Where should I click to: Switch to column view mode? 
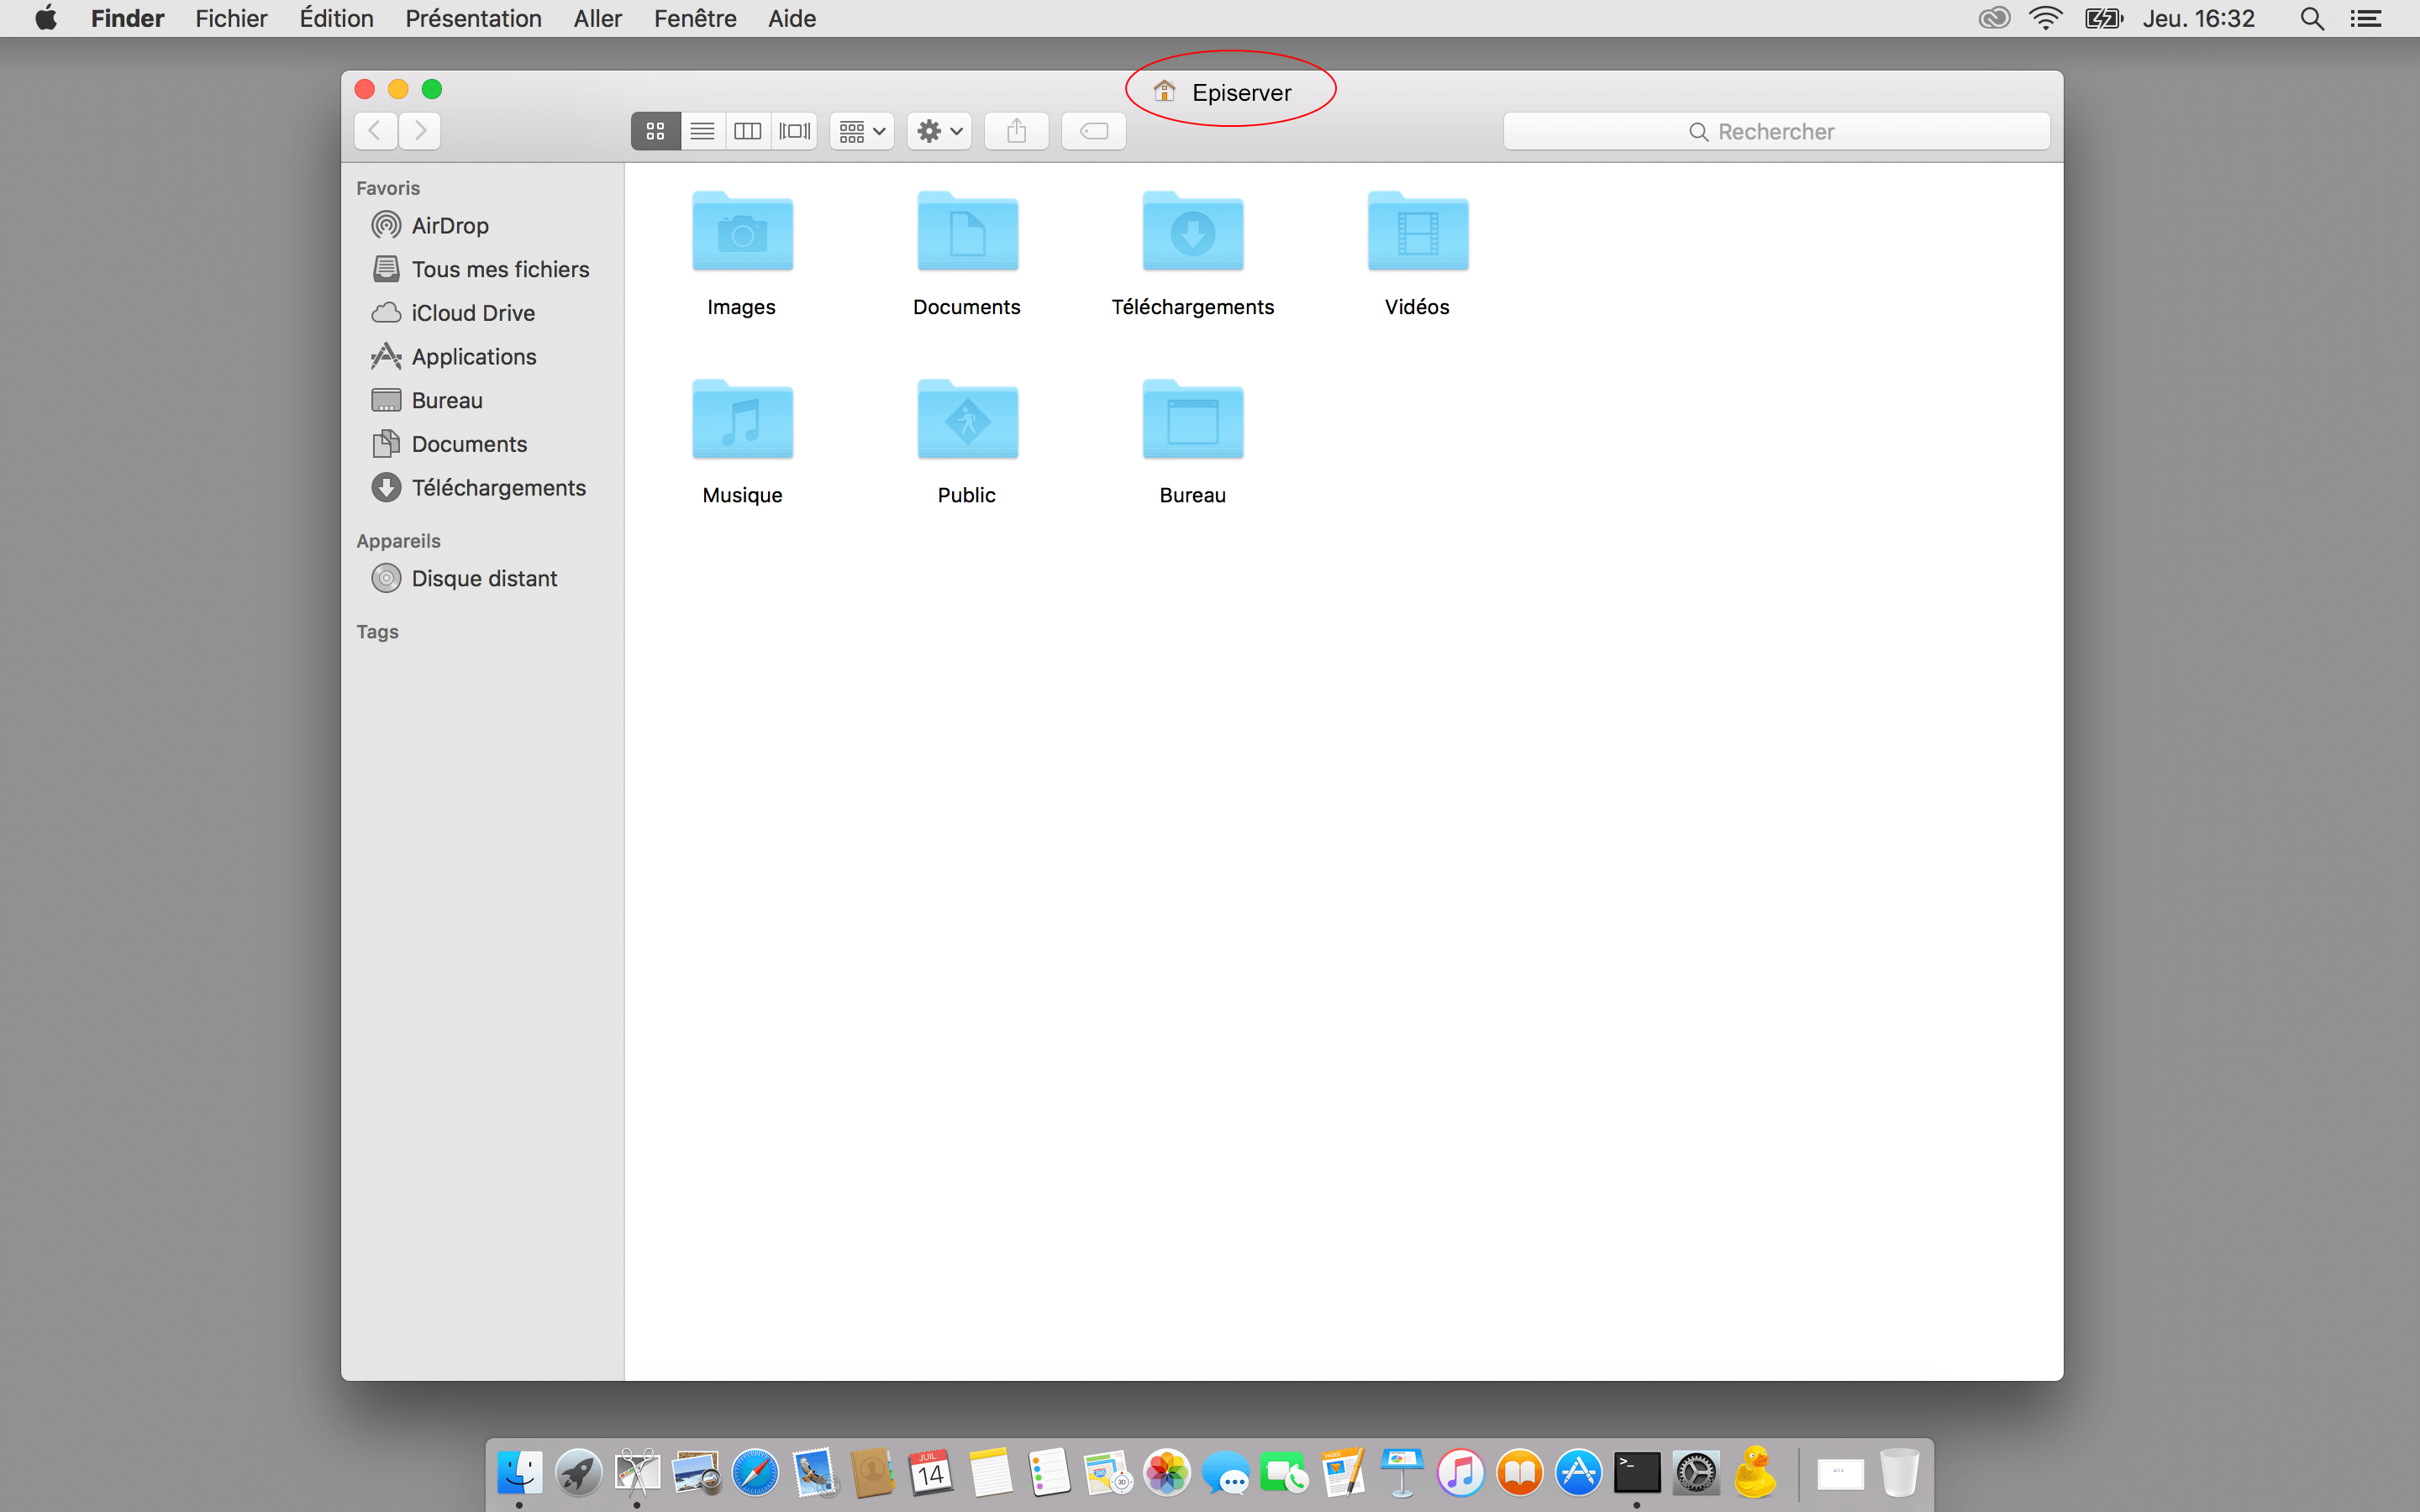(747, 131)
